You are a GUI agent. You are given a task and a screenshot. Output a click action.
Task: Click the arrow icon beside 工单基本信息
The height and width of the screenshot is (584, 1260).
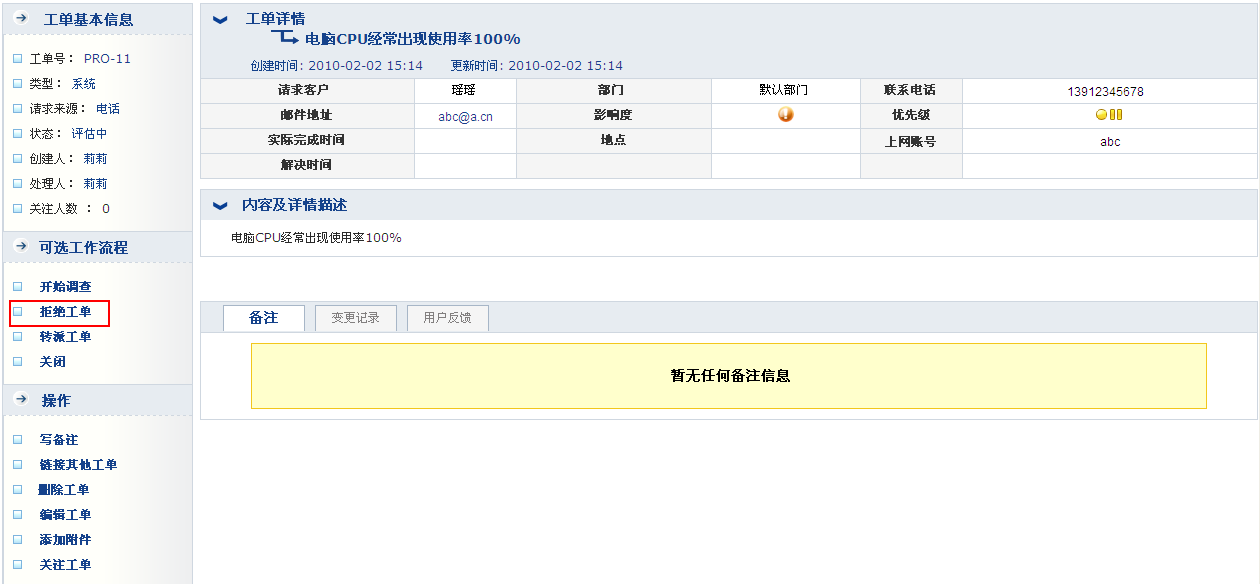[x=20, y=19]
